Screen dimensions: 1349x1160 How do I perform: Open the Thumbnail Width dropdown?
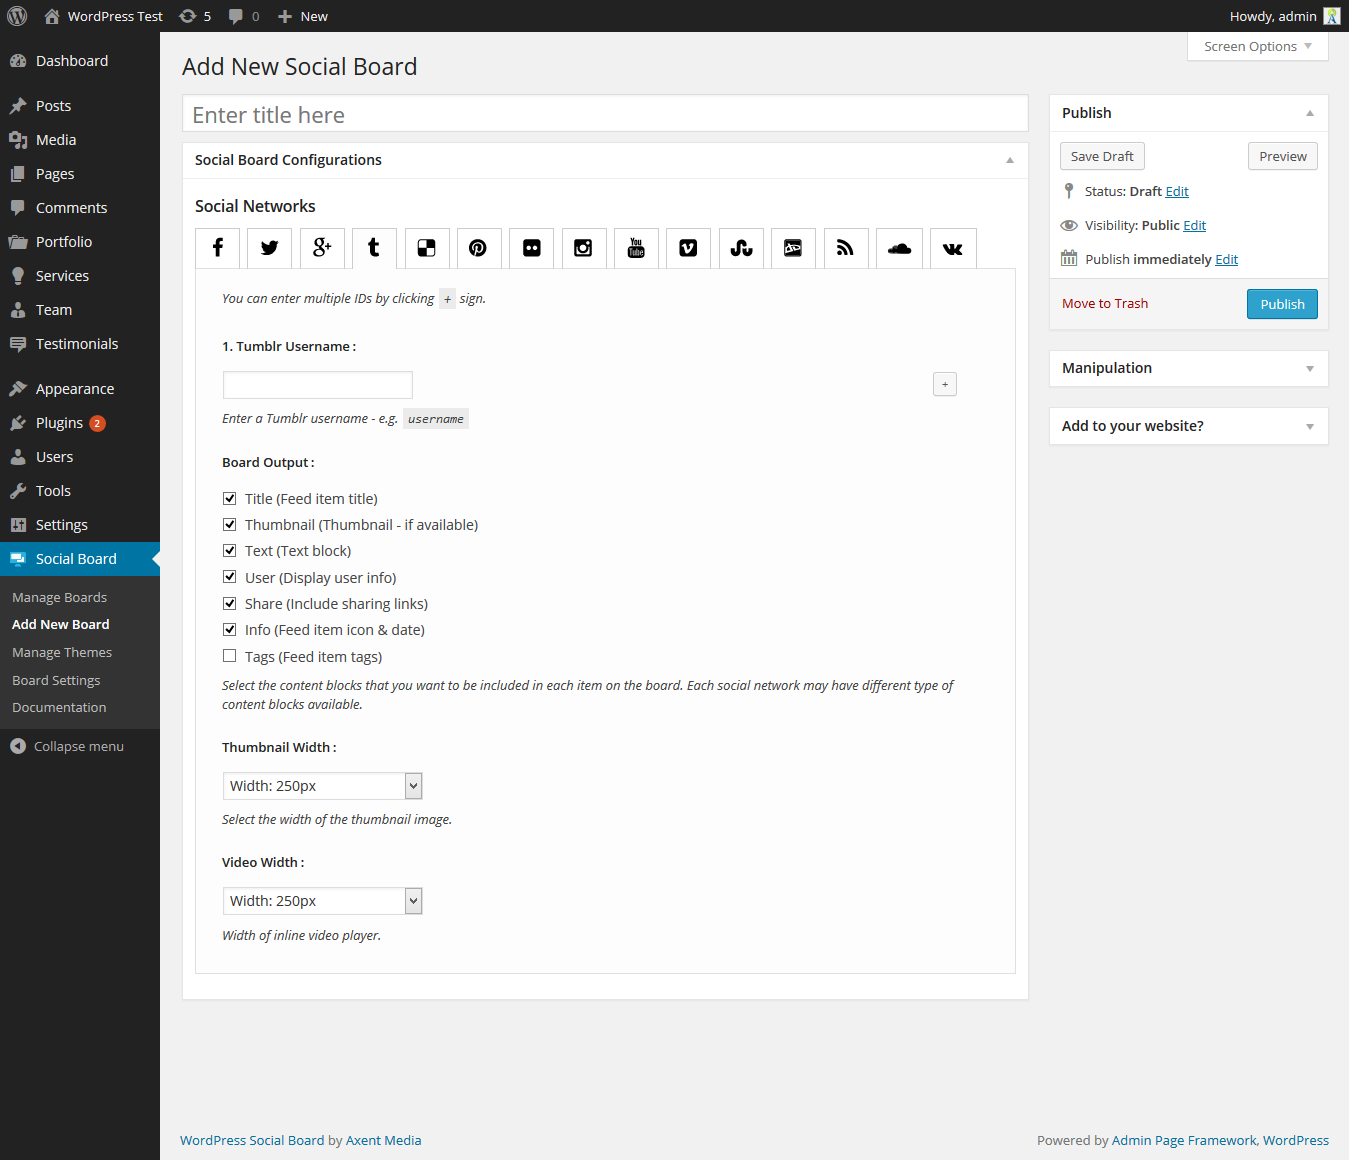click(321, 785)
